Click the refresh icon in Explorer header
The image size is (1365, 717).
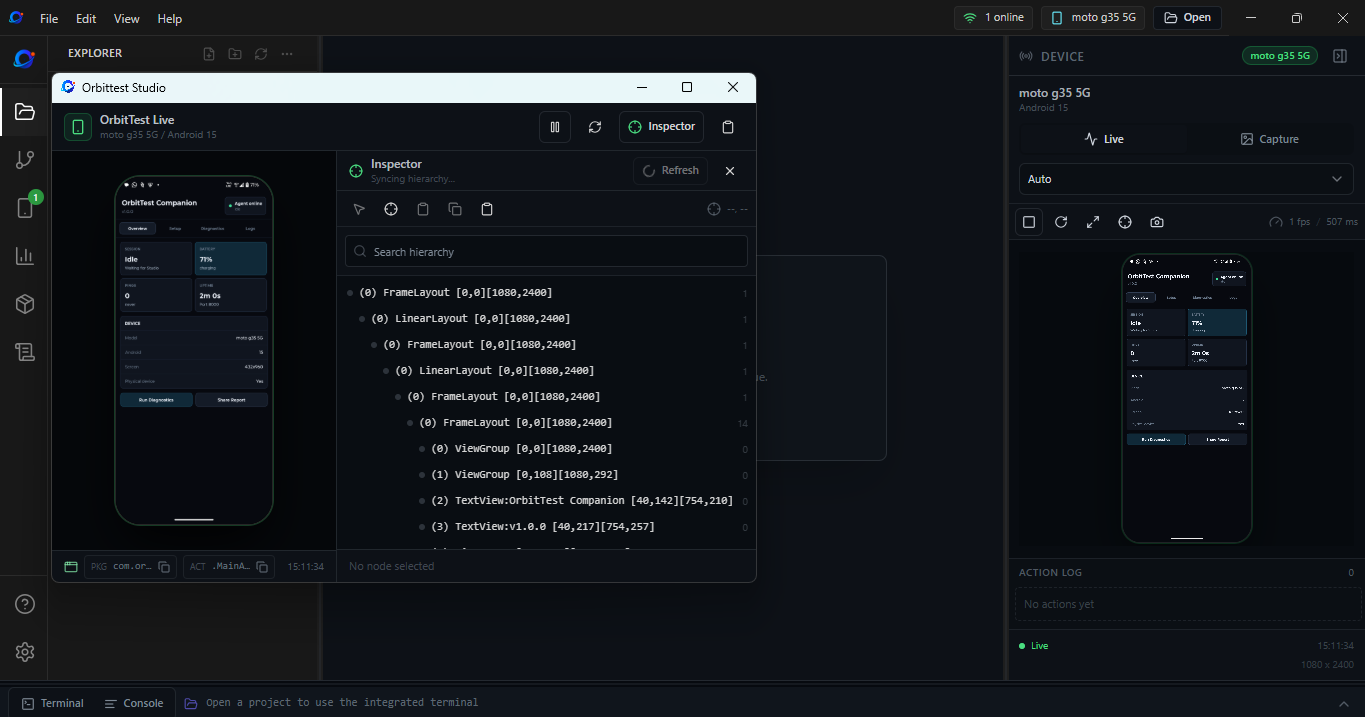pyautogui.click(x=261, y=54)
